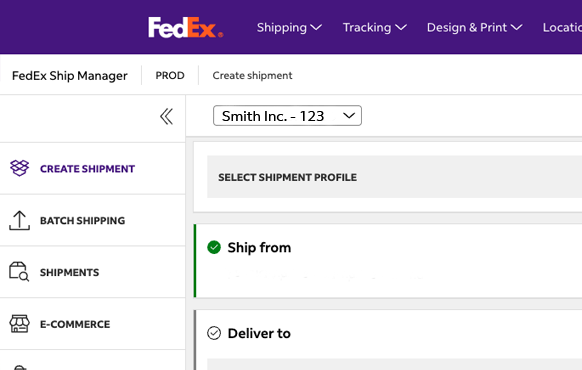Click the E-Commerce storefront icon
This screenshot has width=582, height=370.
(19, 324)
